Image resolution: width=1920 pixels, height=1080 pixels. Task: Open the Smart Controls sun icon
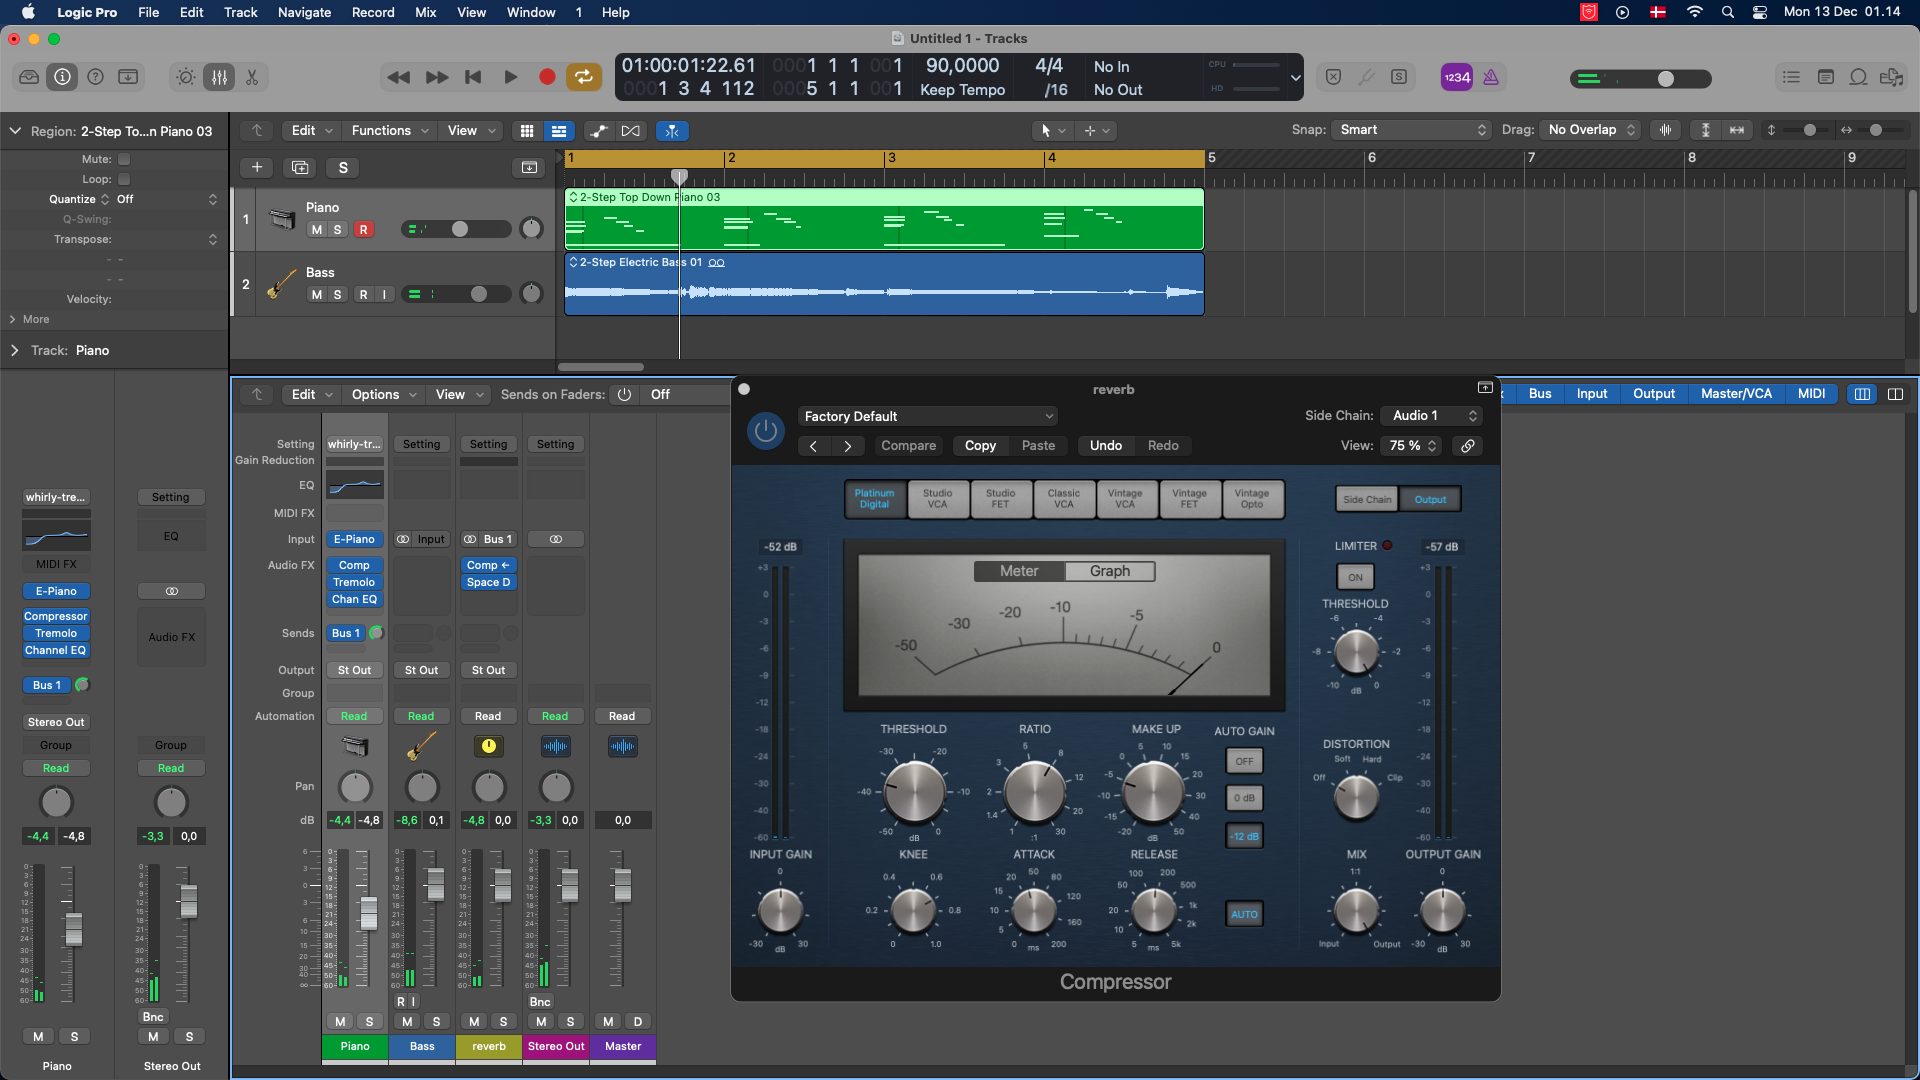coord(186,77)
